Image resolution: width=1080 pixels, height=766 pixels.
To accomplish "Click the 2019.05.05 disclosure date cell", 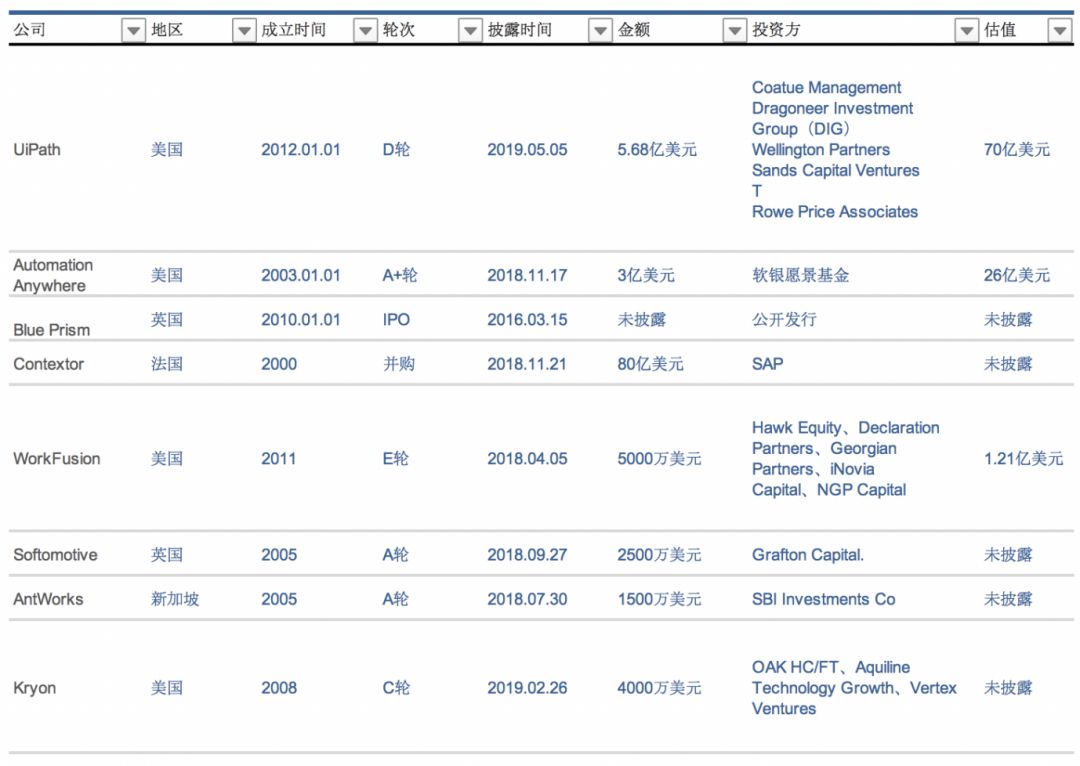I will pyautogui.click(x=528, y=149).
